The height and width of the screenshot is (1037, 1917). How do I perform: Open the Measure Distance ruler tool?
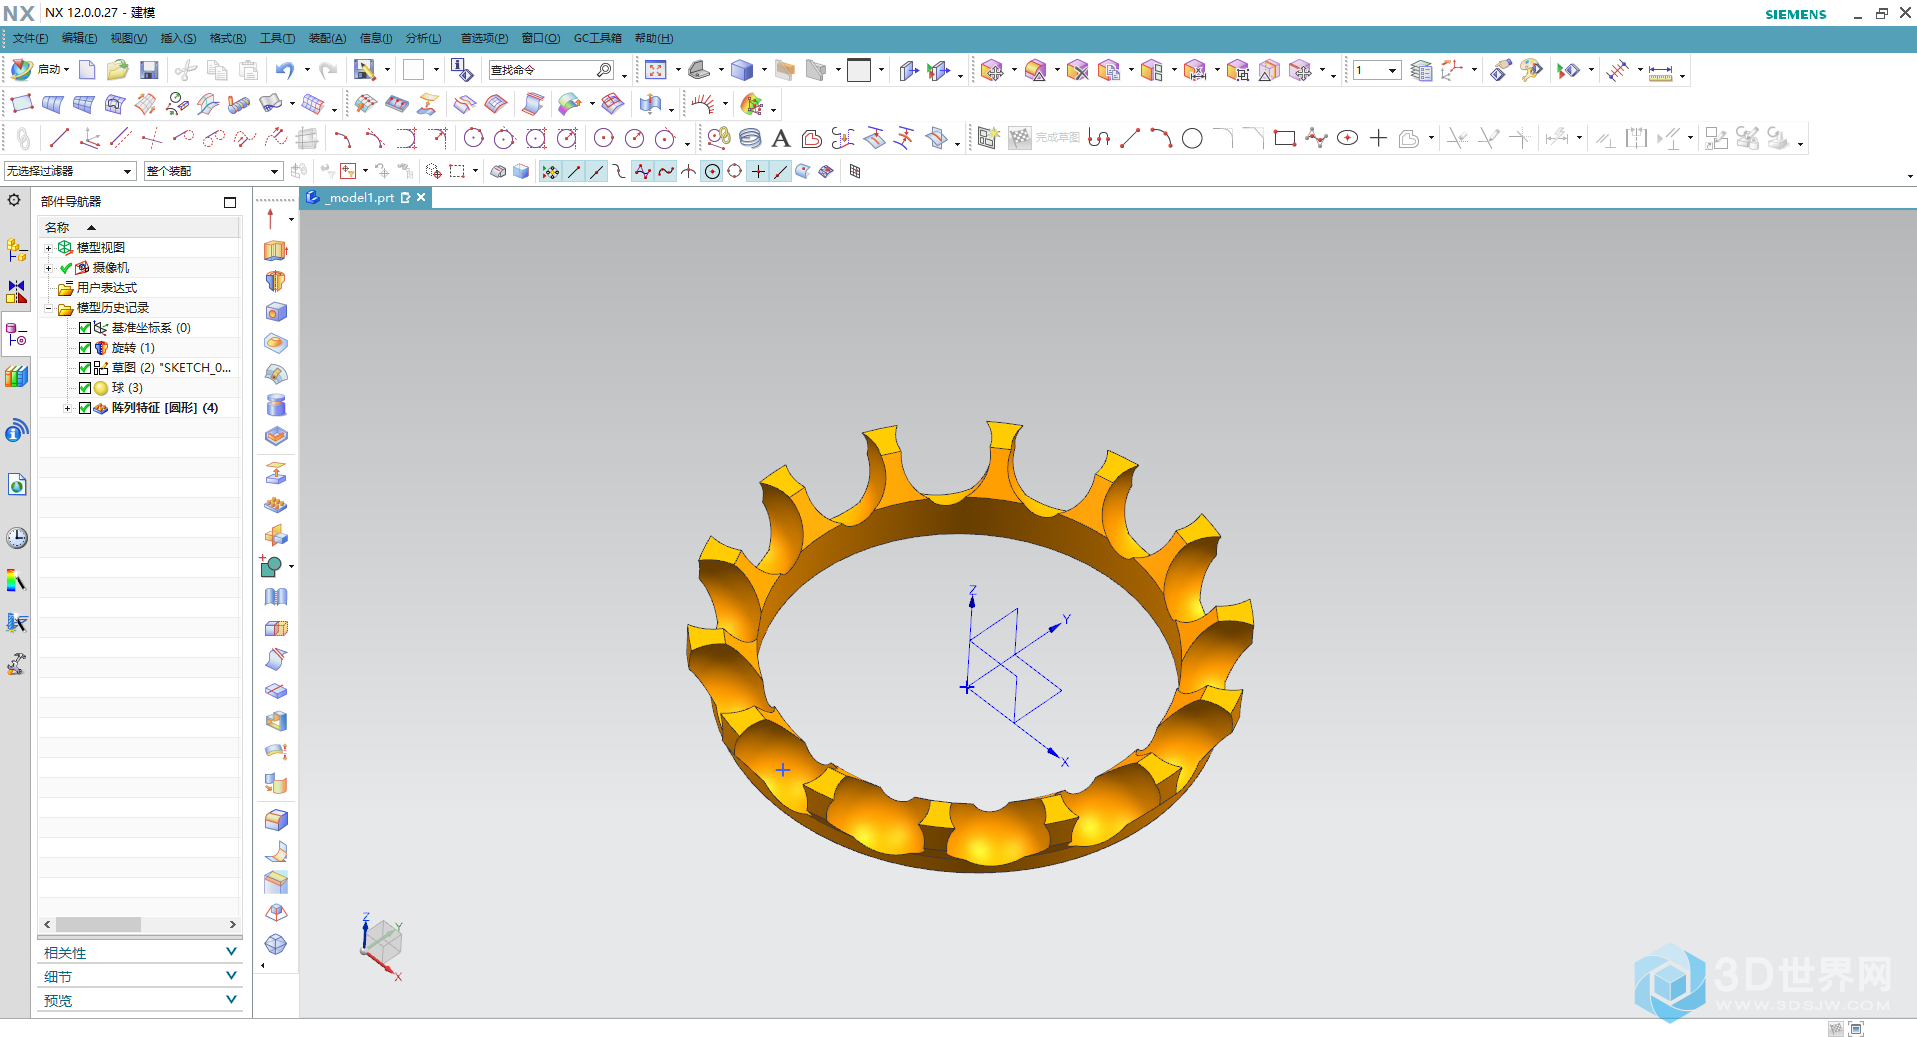[x=1660, y=72]
